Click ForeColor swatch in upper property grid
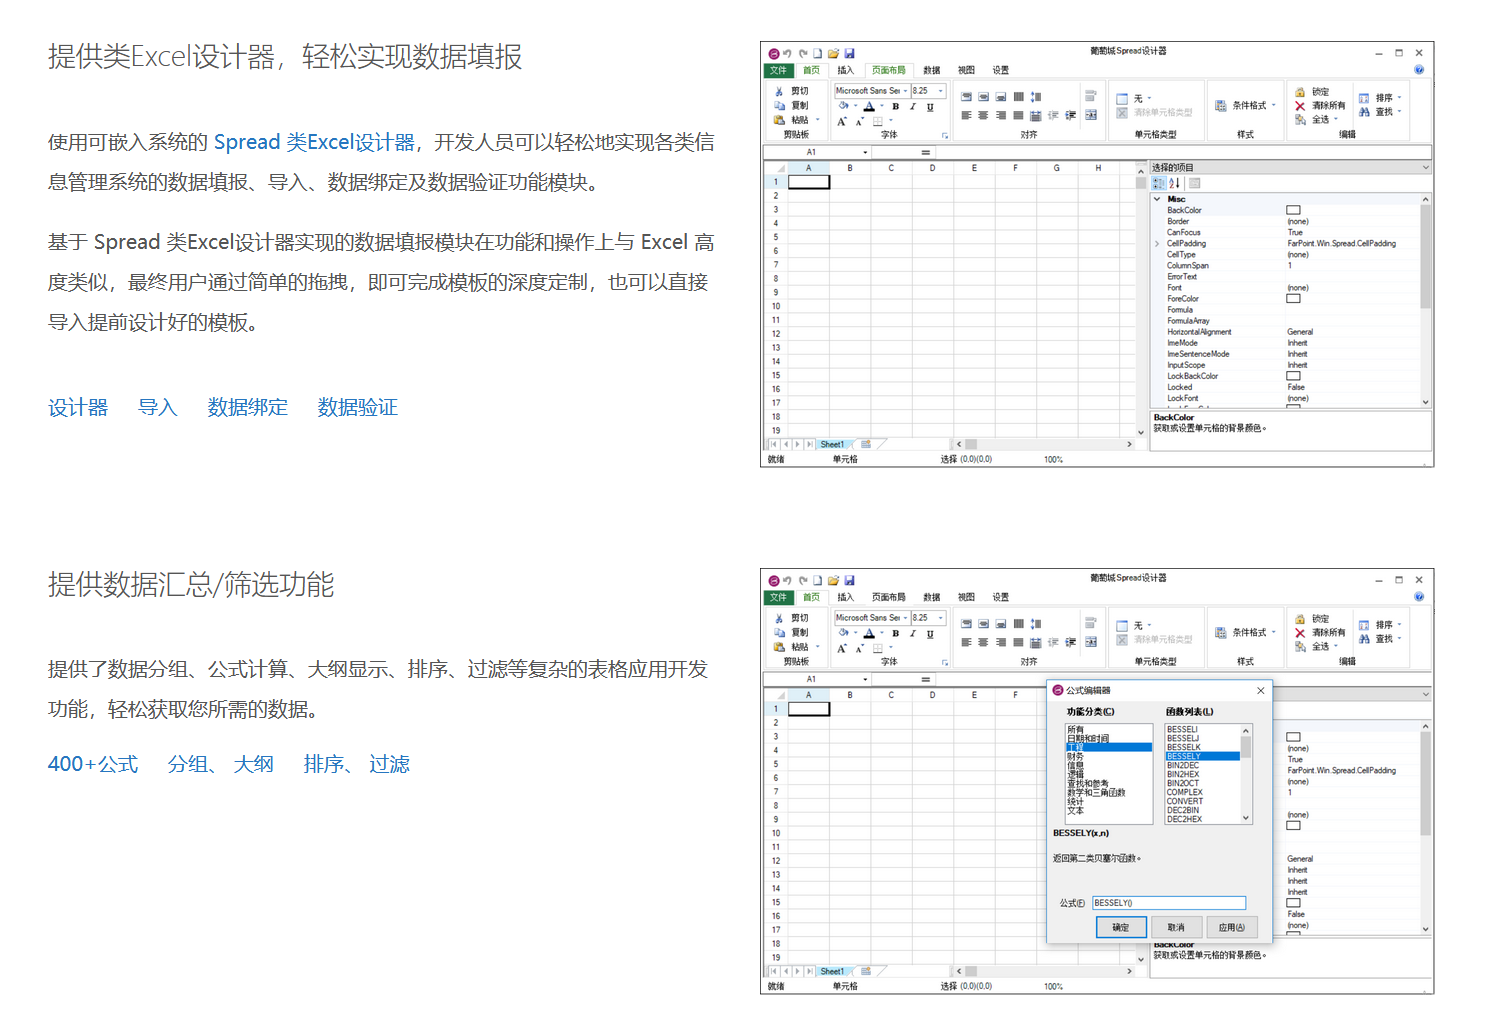Screen dimensions: 1504x1022 point(1293,298)
